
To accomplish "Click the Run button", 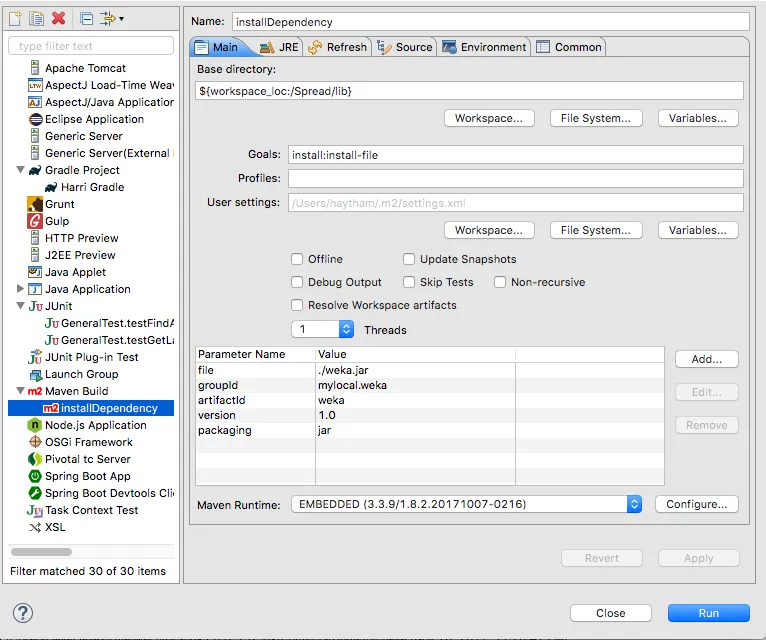I will pos(708,613).
